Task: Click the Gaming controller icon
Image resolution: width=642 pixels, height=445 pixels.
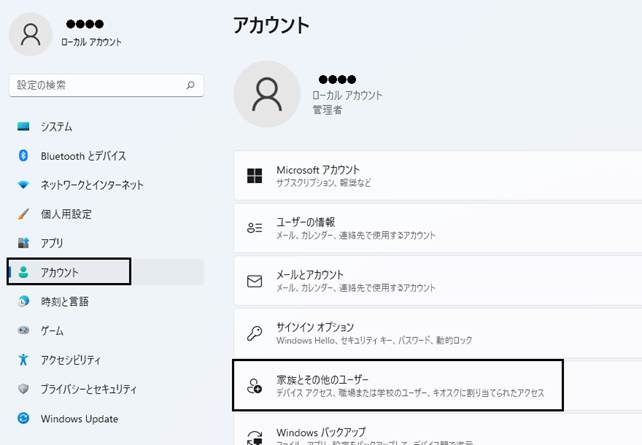Action: (23, 330)
